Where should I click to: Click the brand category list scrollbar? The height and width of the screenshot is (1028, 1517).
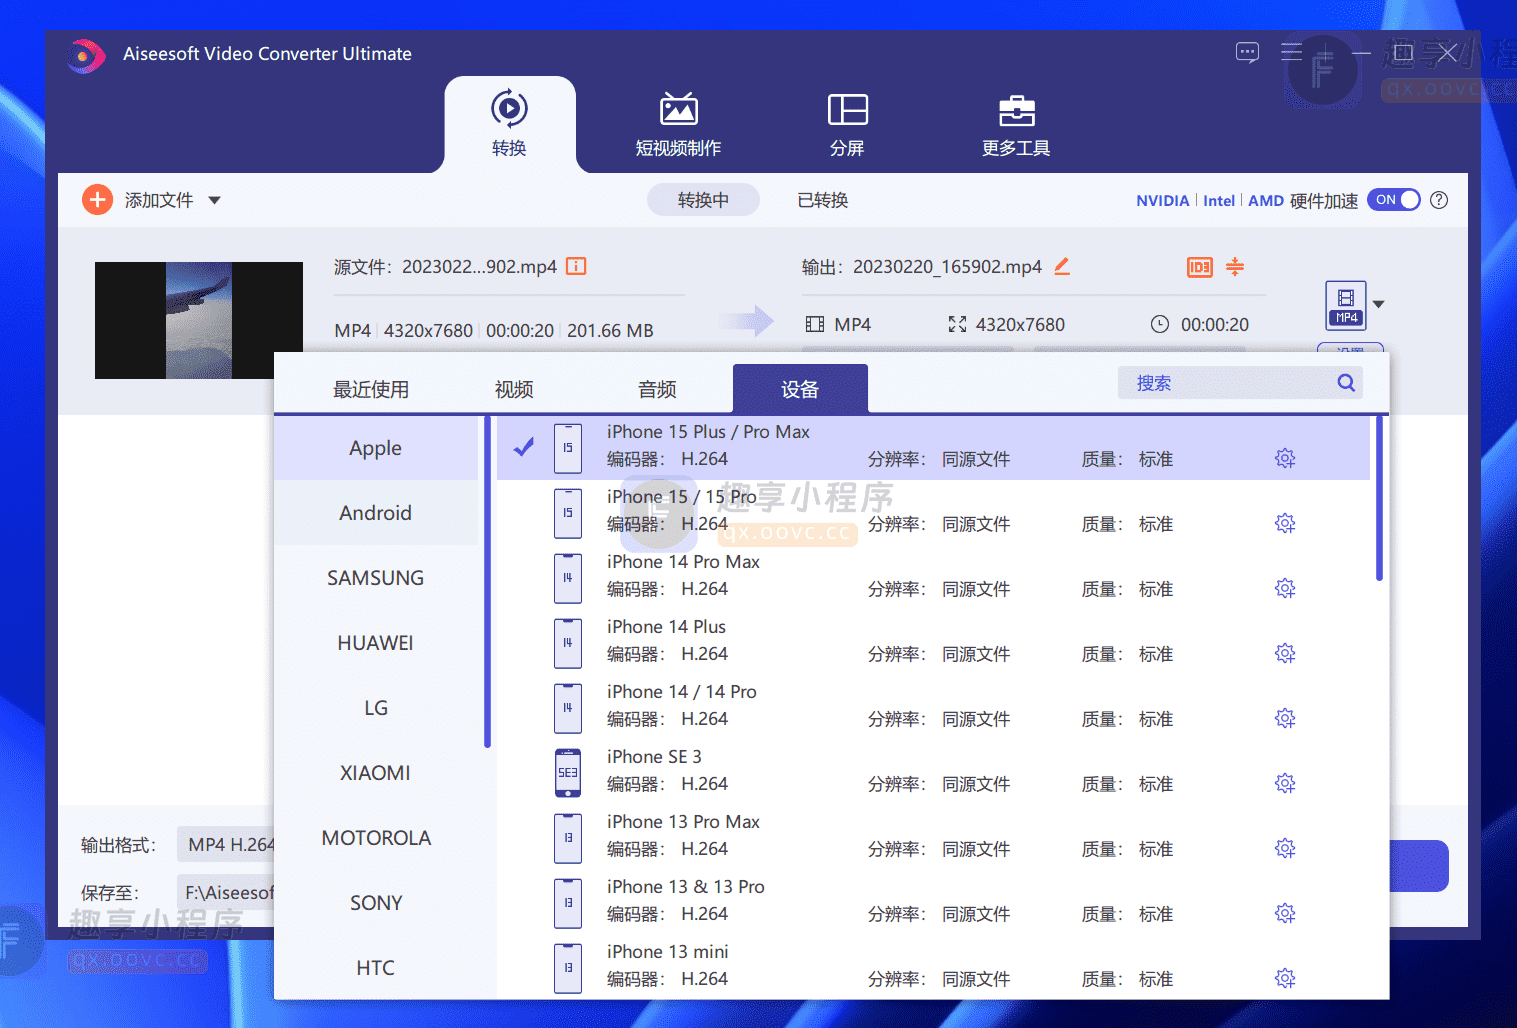(x=487, y=582)
